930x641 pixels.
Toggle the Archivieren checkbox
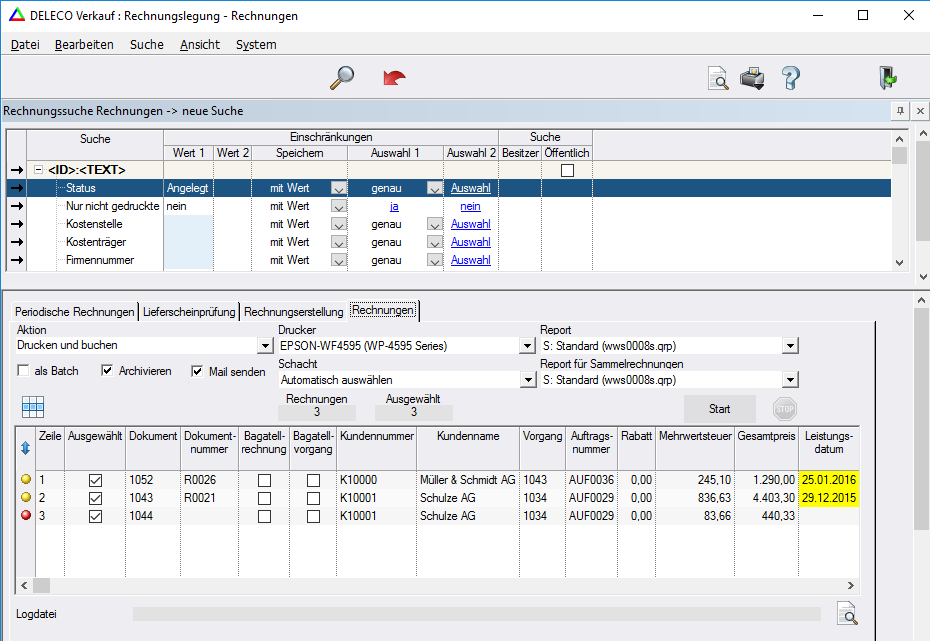click(x=108, y=371)
